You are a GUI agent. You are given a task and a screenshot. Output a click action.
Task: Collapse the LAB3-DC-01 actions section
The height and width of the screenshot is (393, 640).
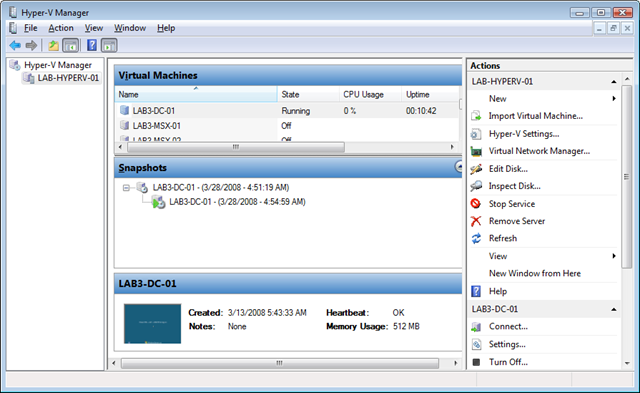click(x=613, y=309)
